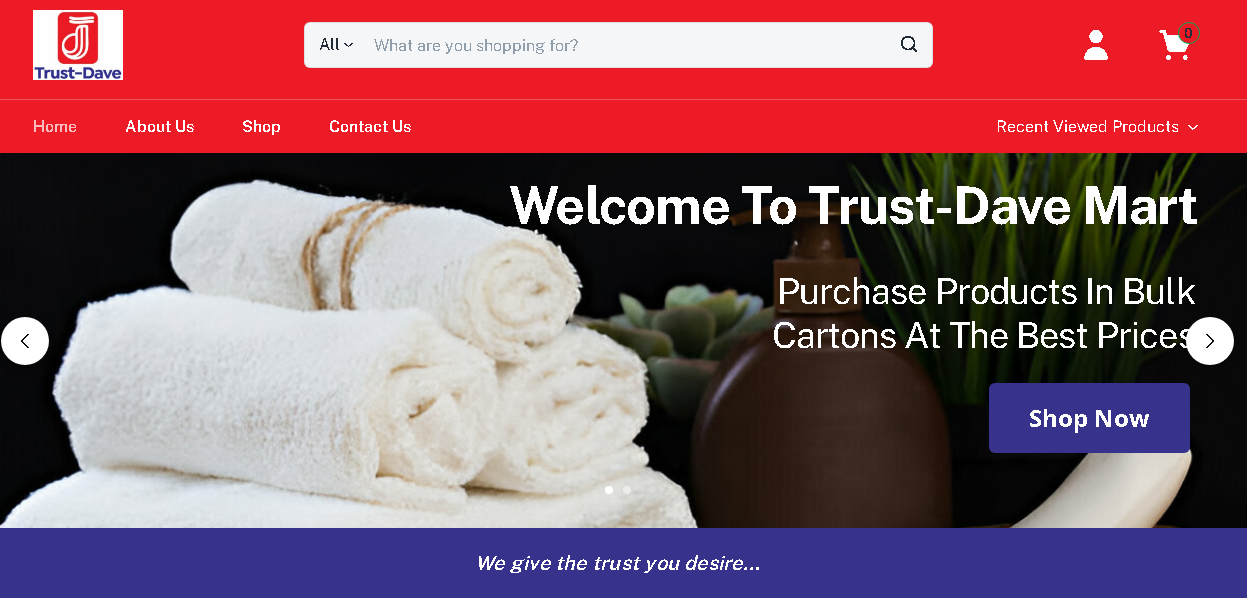1247x598 pixels.
Task: Click the magnifier search icon
Action: click(x=909, y=45)
